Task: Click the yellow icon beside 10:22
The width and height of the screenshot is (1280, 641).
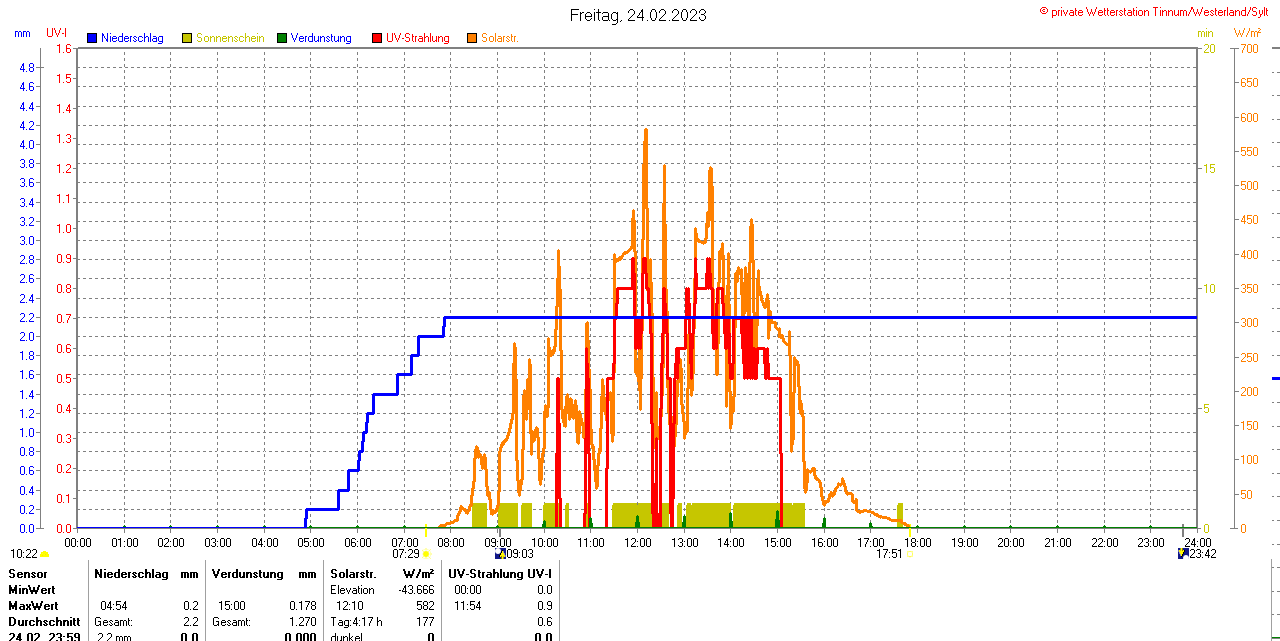Action: click(x=45, y=554)
